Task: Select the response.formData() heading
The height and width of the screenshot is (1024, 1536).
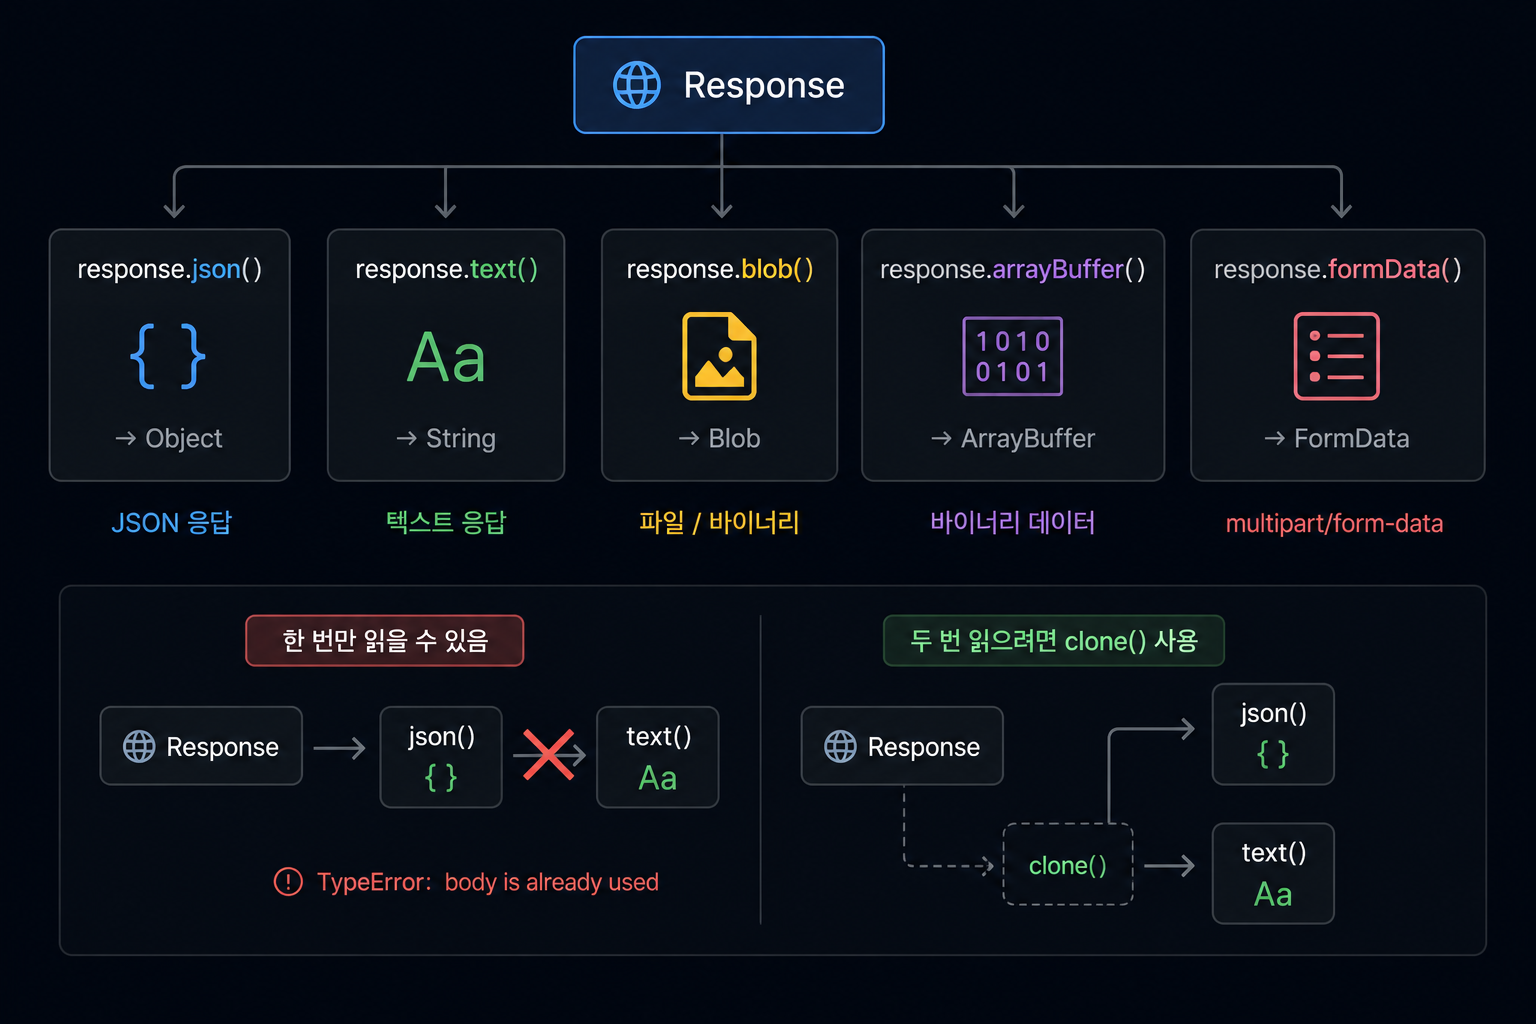Action: pos(1338,269)
